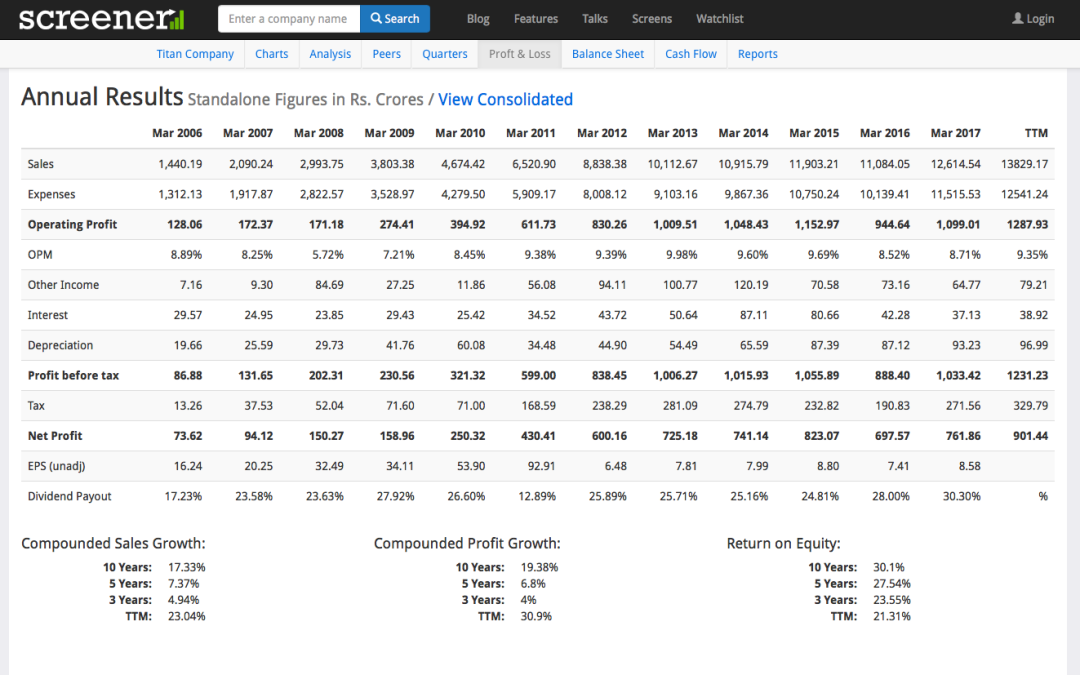Click the Mar 2017 dividend payout 30.30%
Screen dimensions: 1080x675
(962, 497)
